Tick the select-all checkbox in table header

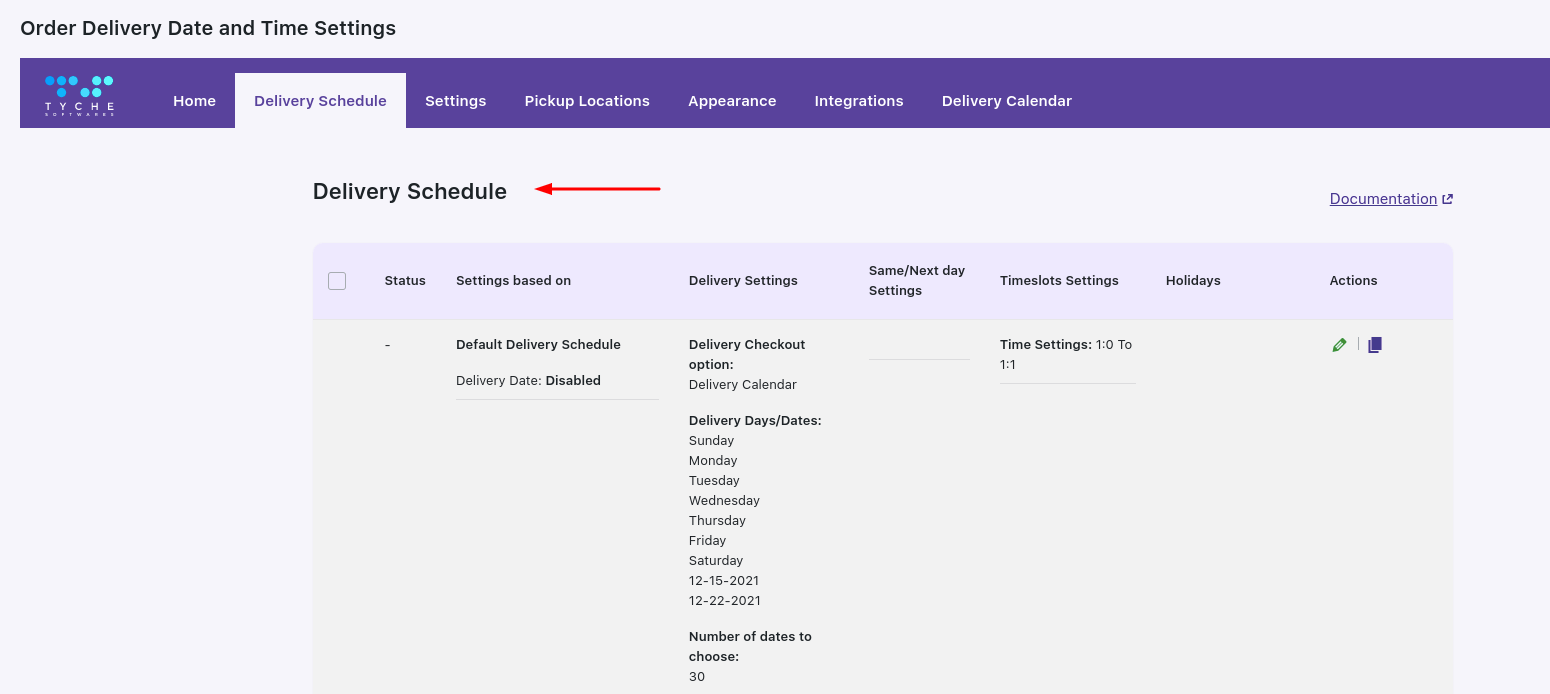[337, 281]
